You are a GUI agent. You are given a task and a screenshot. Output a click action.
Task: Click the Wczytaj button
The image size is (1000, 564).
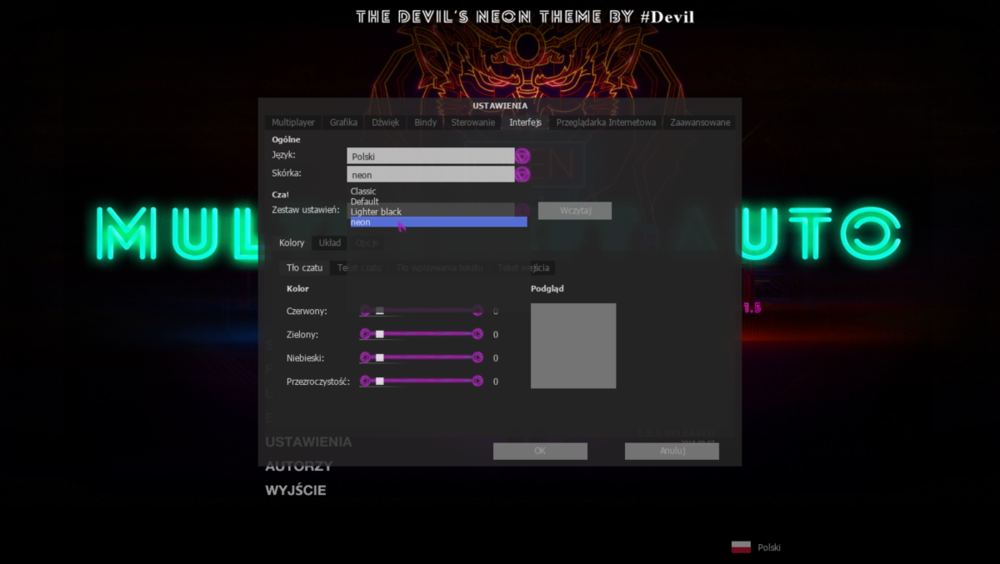575,211
